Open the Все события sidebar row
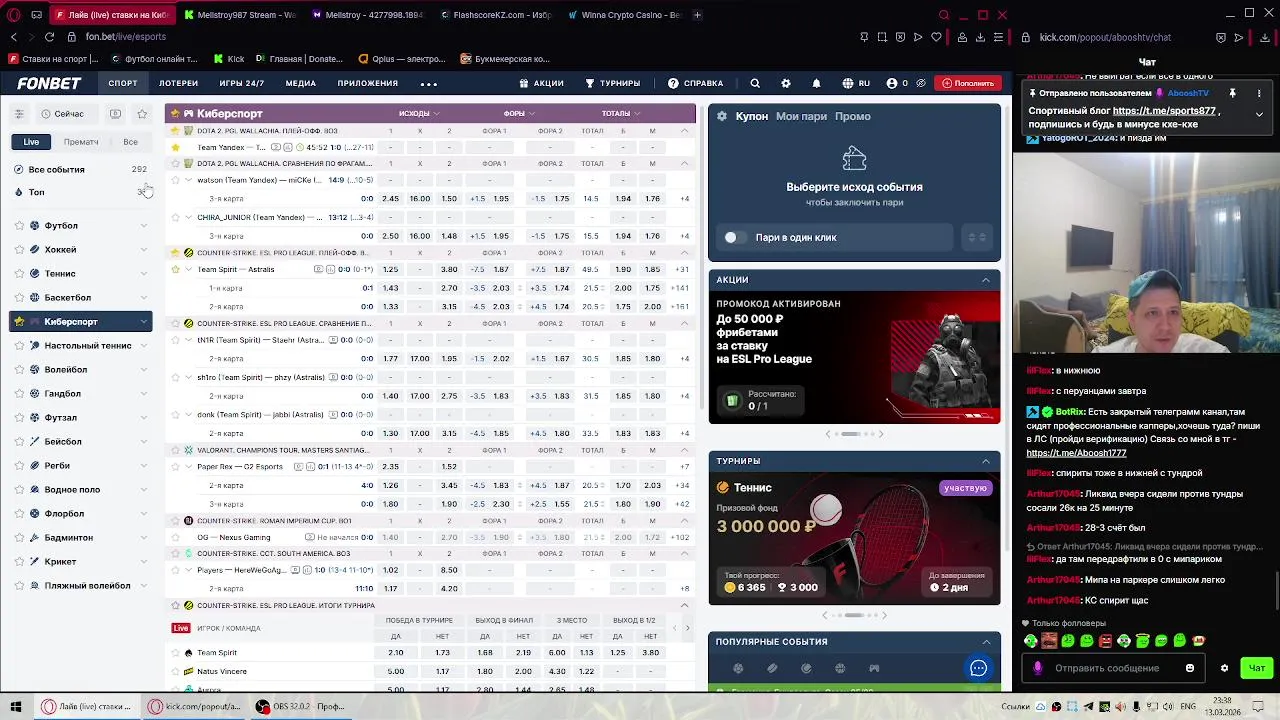 click(81, 170)
